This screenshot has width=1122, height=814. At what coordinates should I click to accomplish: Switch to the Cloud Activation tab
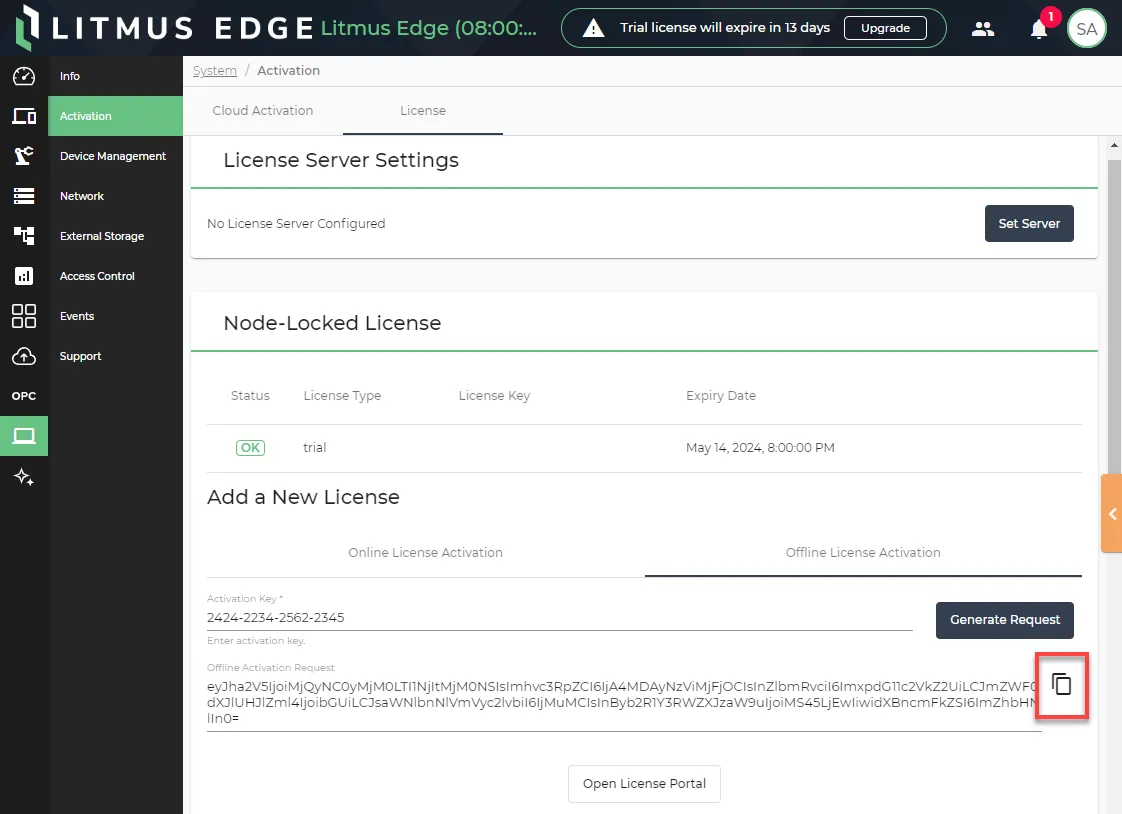pos(263,111)
